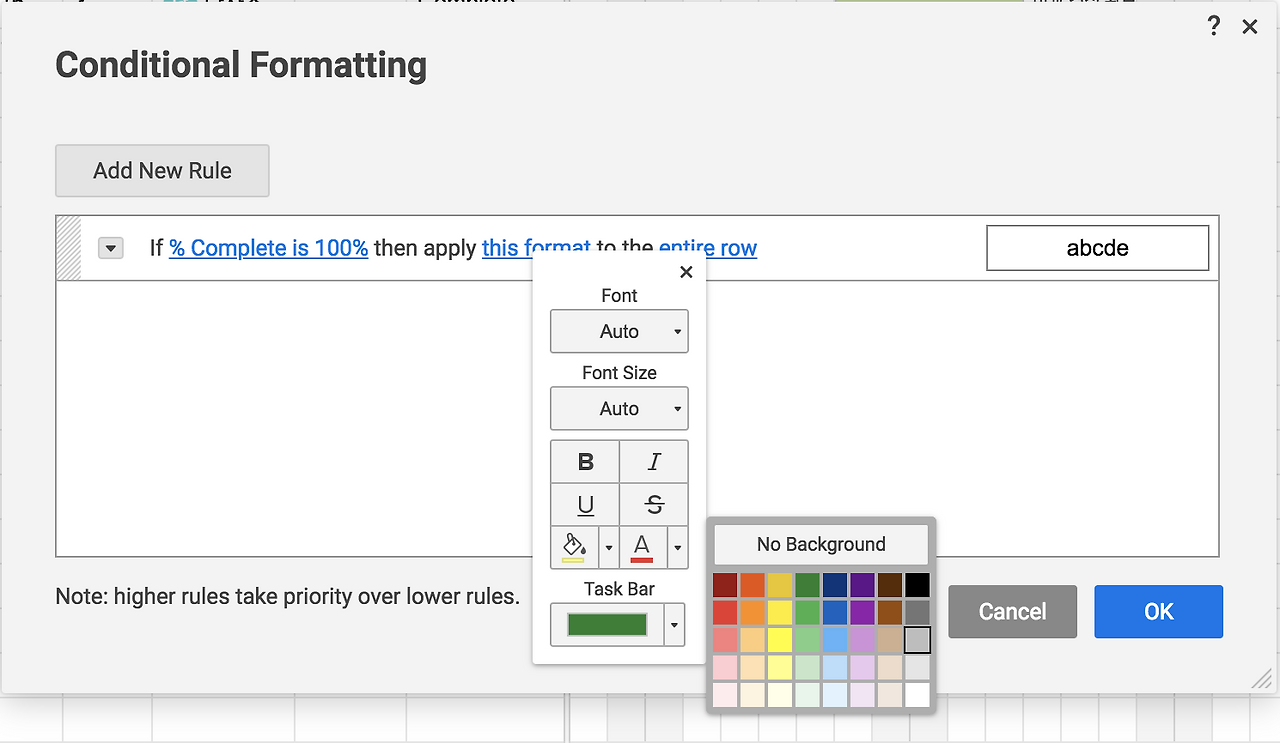Pick the darkest green swatch in the palette grid
The width and height of the screenshot is (1280, 743).
[807, 585]
